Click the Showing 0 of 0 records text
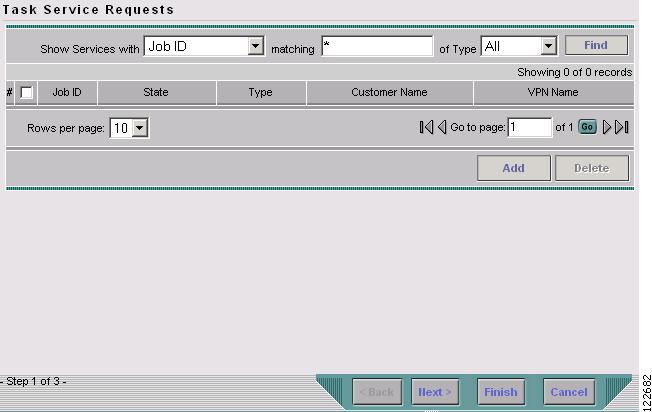The width and height of the screenshot is (652, 412). pyautogui.click(x=574, y=72)
